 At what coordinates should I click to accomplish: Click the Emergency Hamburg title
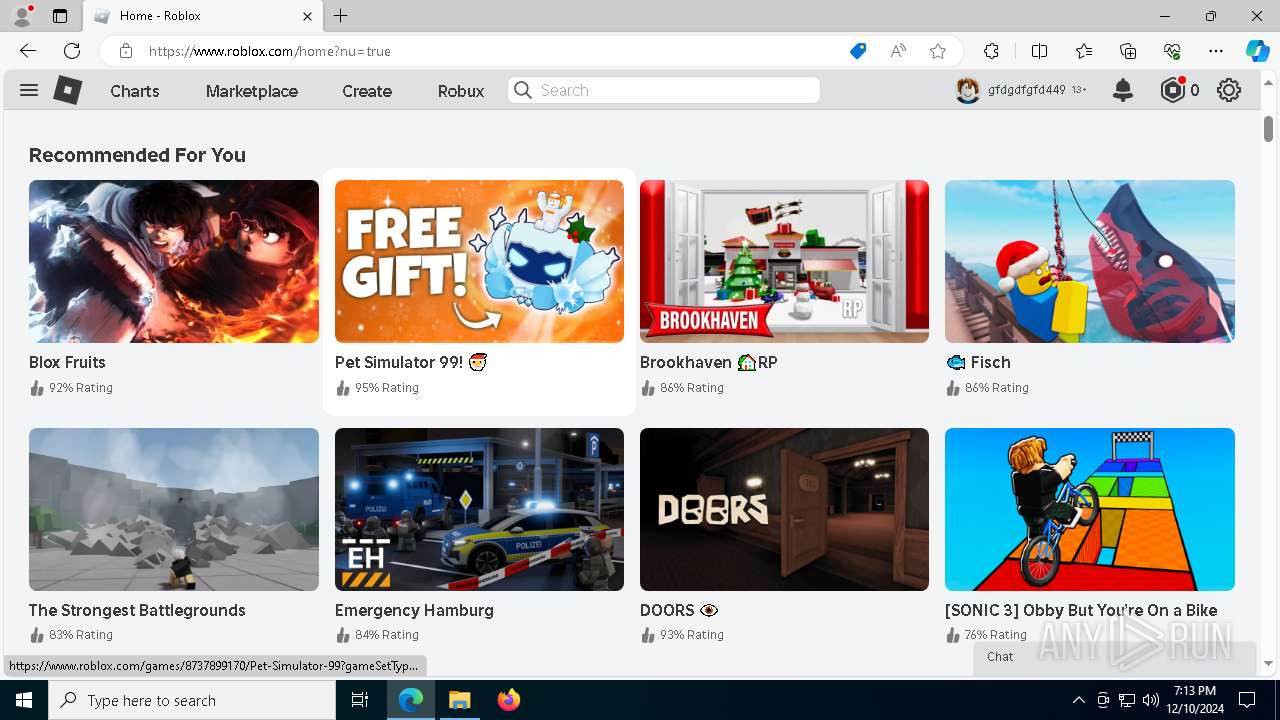click(x=414, y=610)
